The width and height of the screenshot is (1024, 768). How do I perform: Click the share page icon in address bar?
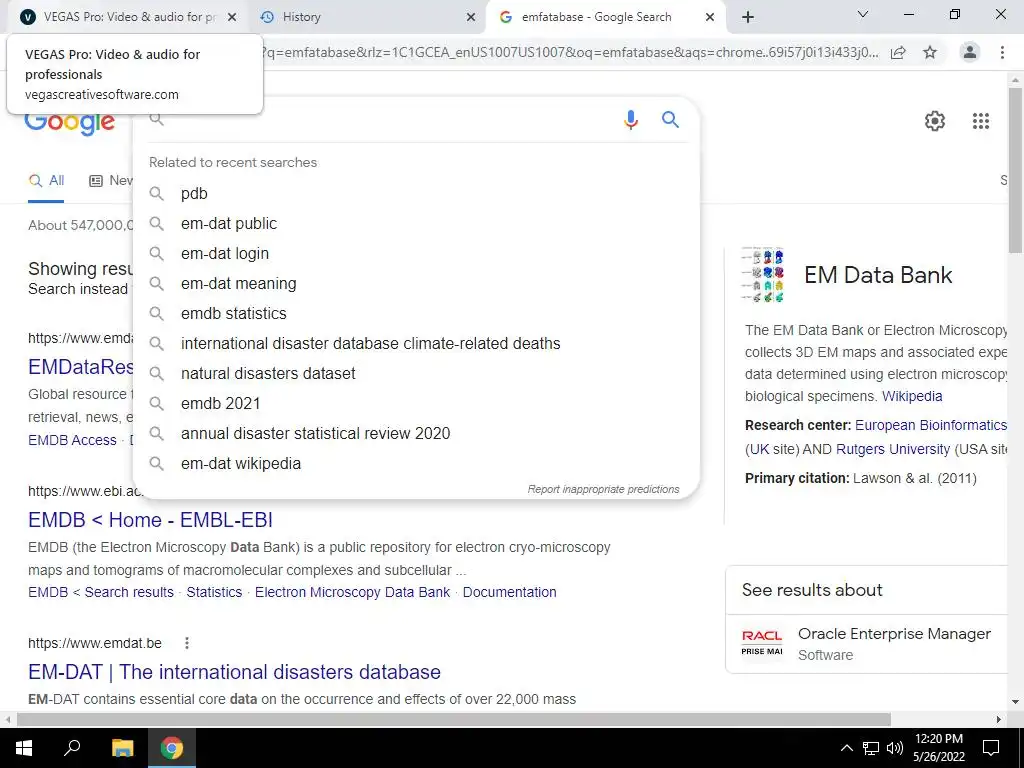(x=899, y=52)
